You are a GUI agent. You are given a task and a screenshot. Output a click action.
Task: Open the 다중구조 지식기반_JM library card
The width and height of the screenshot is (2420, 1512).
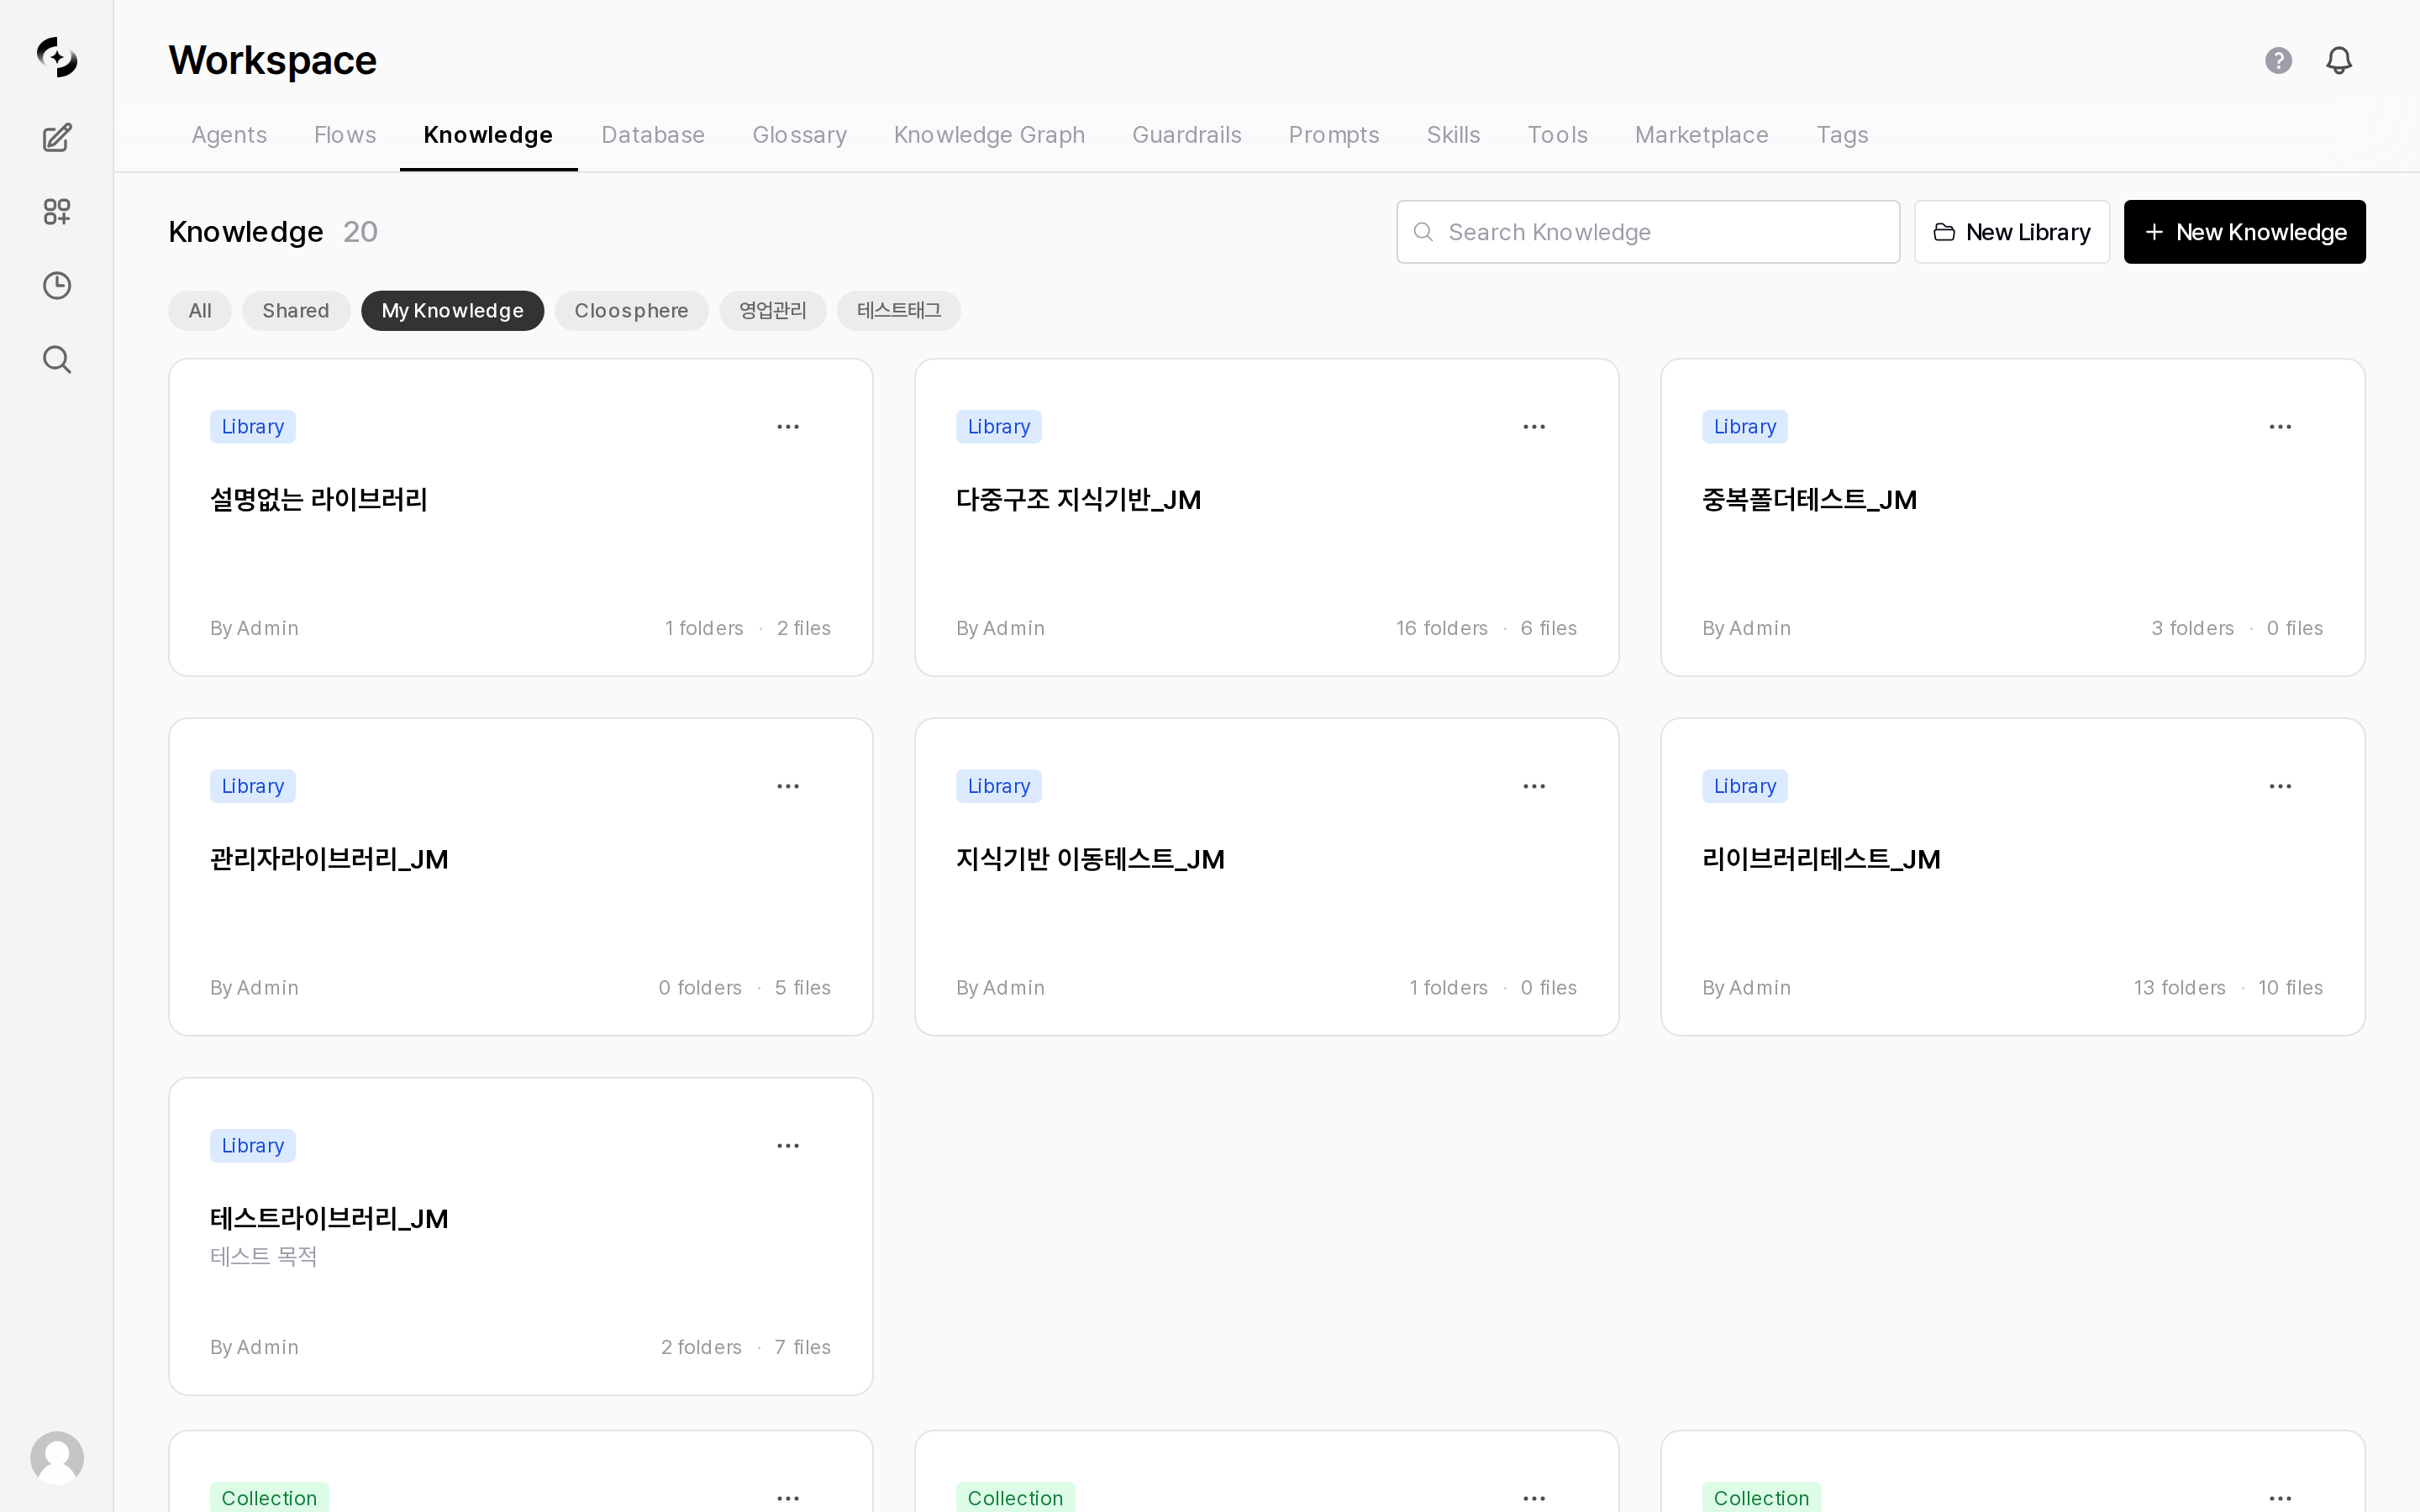[x=1266, y=517]
